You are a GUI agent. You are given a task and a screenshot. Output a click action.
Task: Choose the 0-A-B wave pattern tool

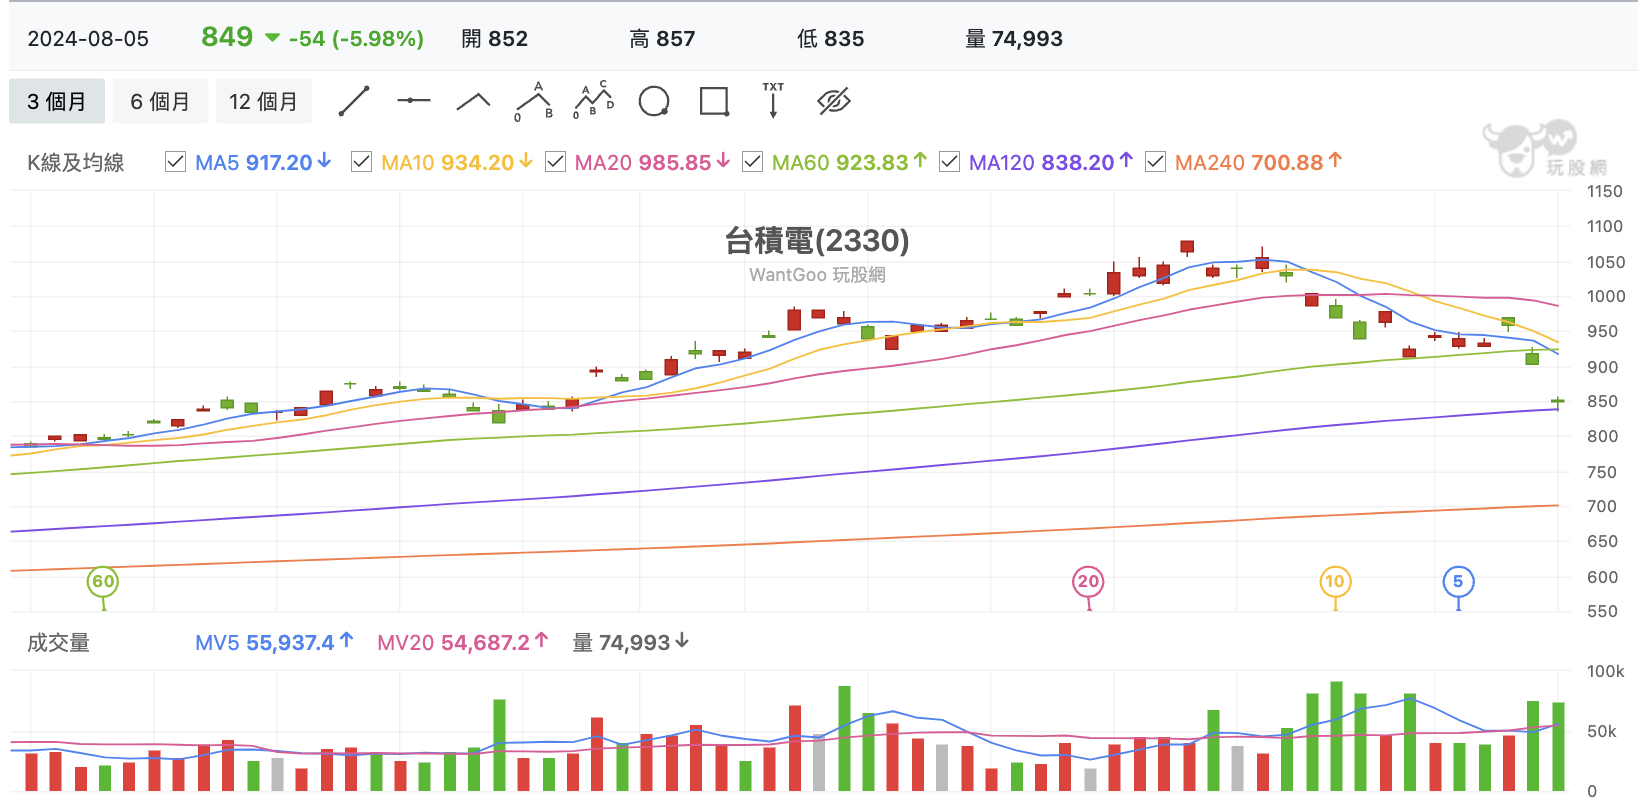click(534, 101)
